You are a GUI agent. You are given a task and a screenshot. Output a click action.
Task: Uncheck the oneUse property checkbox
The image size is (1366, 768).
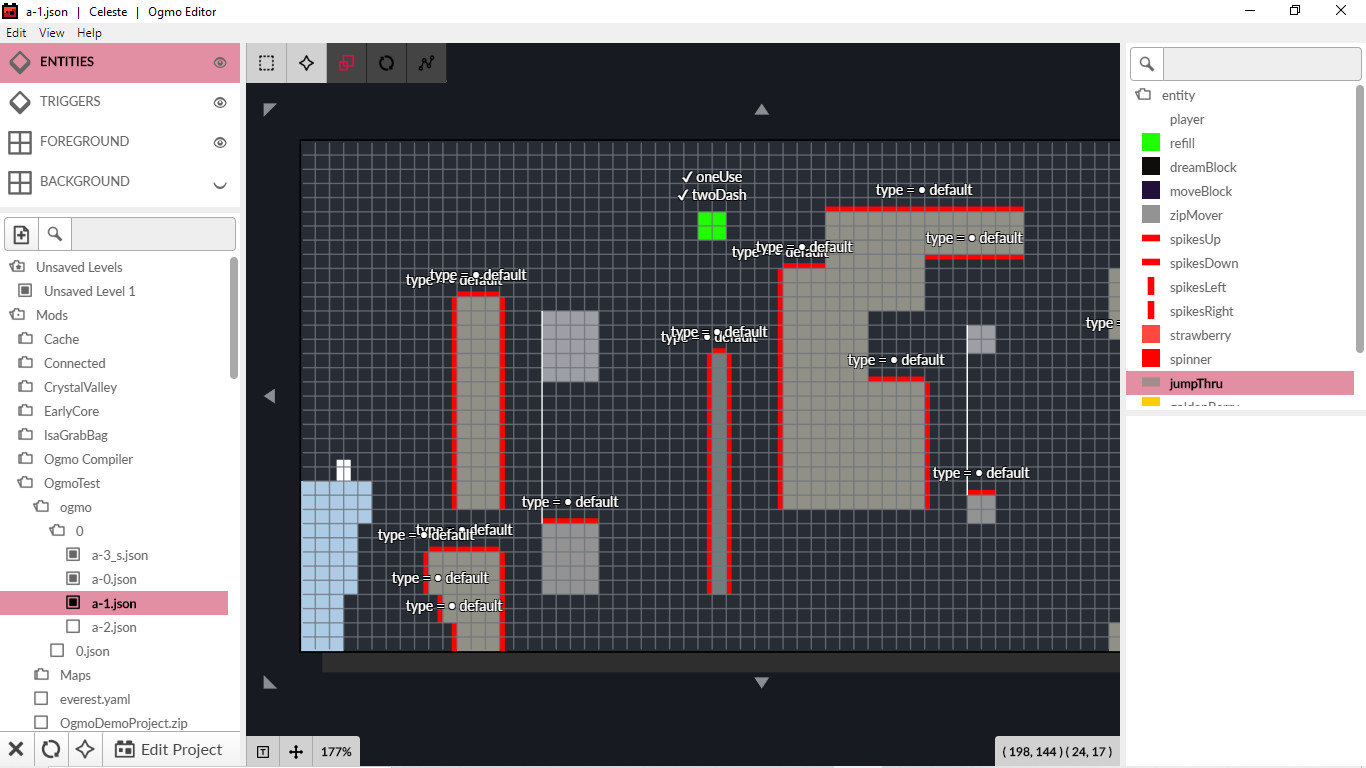click(686, 176)
